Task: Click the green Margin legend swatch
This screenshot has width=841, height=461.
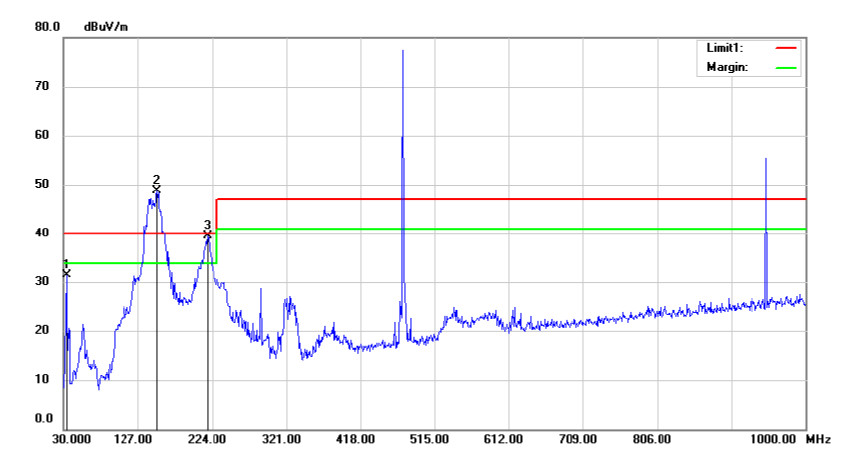Action: pos(786,68)
